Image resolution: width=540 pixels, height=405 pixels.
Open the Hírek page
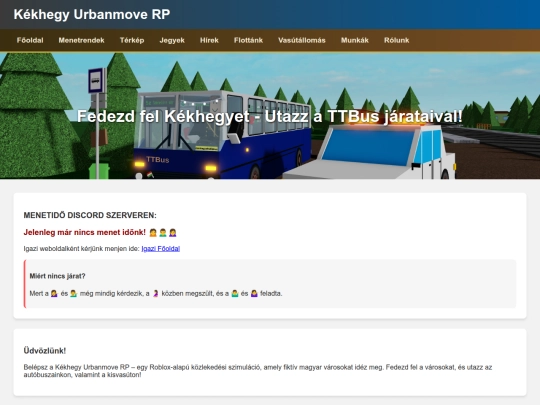[209, 40]
